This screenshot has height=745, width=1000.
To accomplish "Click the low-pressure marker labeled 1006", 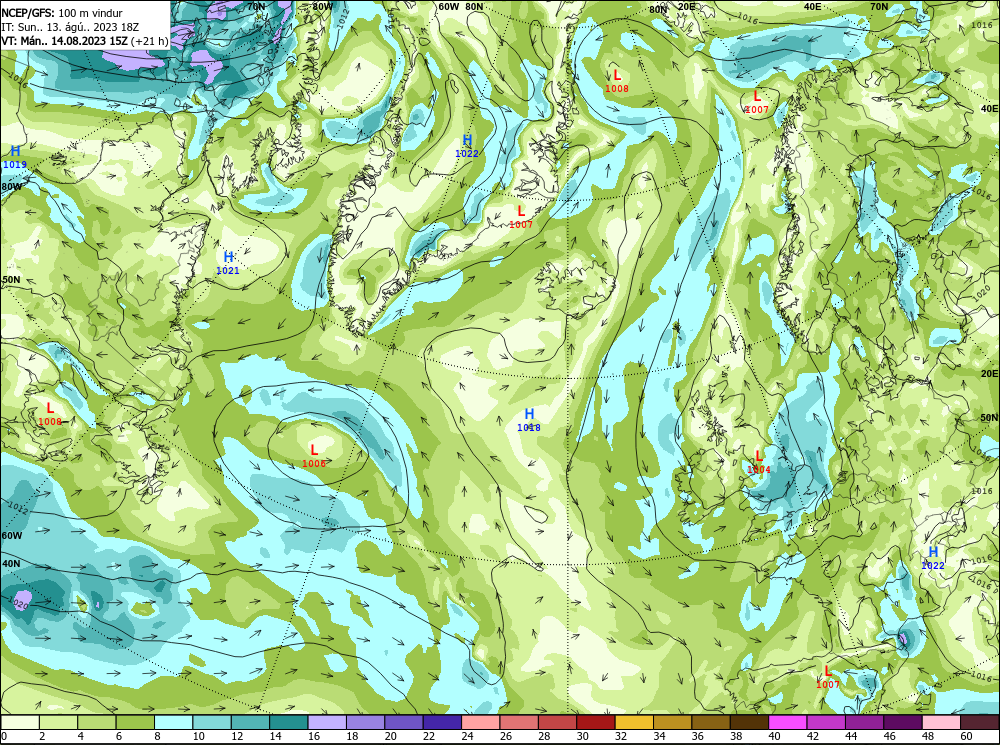I will coord(314,456).
